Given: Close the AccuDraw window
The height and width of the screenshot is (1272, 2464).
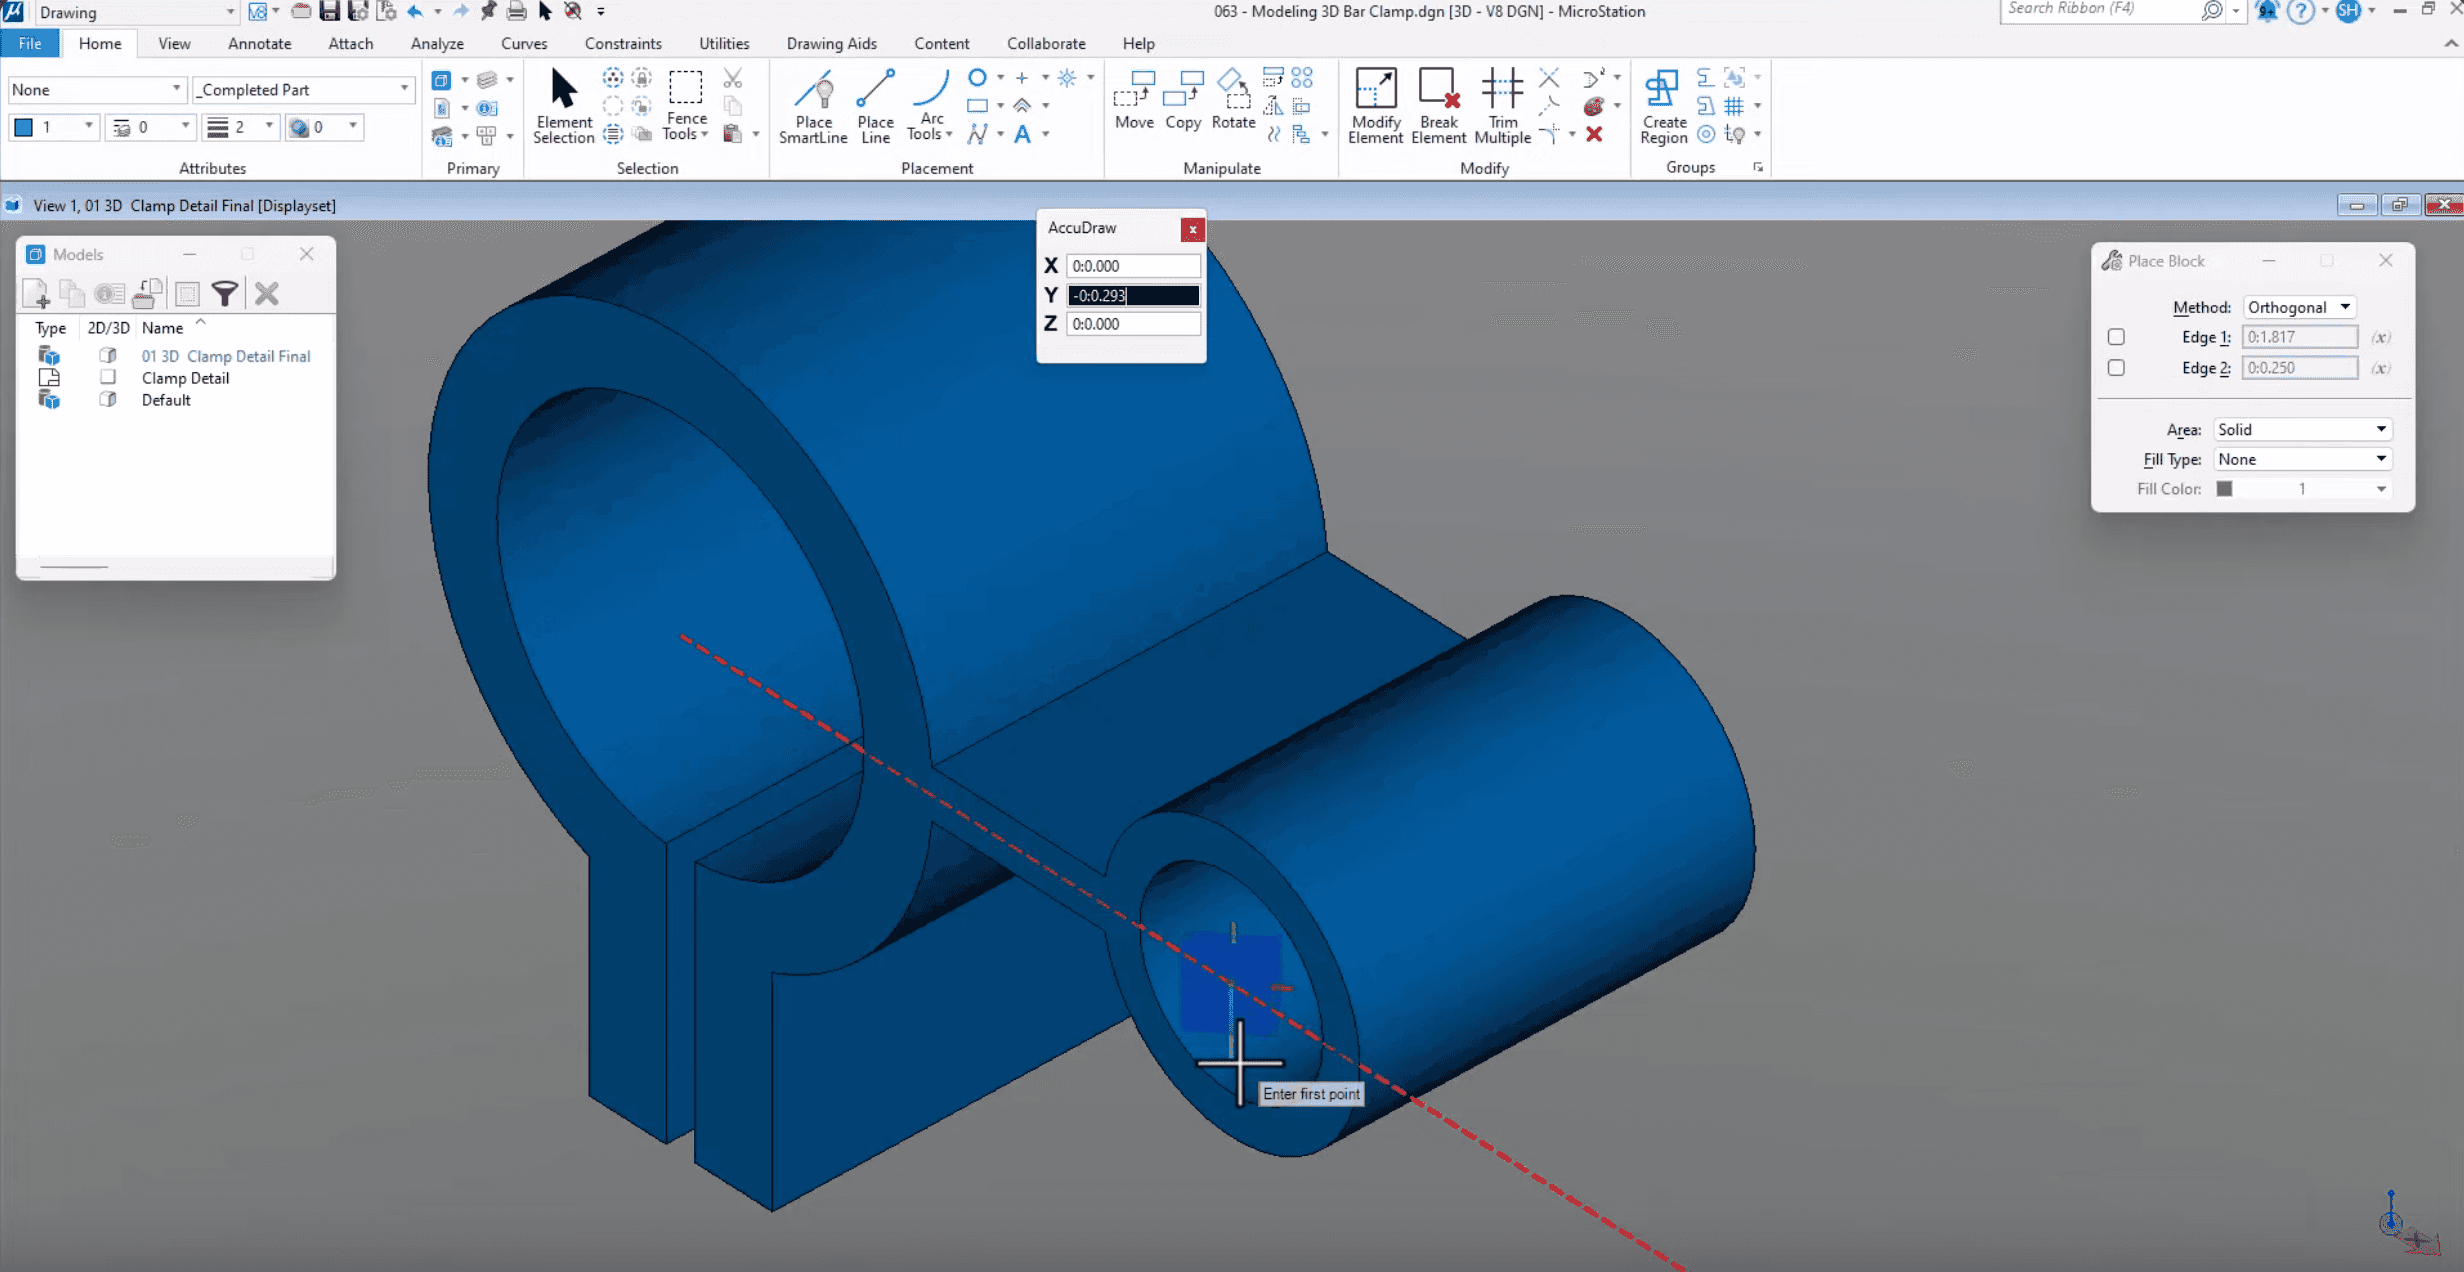Looking at the screenshot, I should 1192,229.
